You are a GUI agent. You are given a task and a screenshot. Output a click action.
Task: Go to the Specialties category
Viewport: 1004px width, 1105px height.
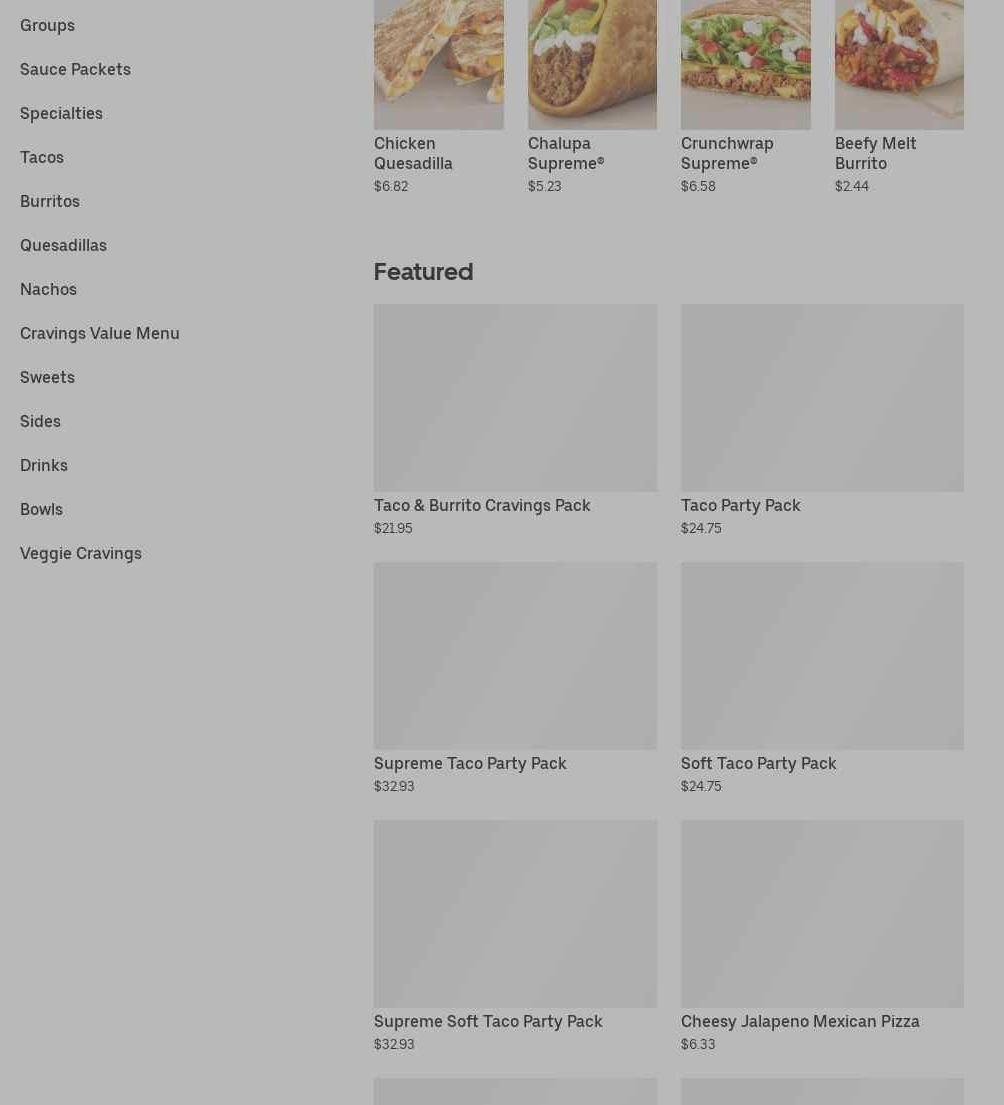(61, 113)
